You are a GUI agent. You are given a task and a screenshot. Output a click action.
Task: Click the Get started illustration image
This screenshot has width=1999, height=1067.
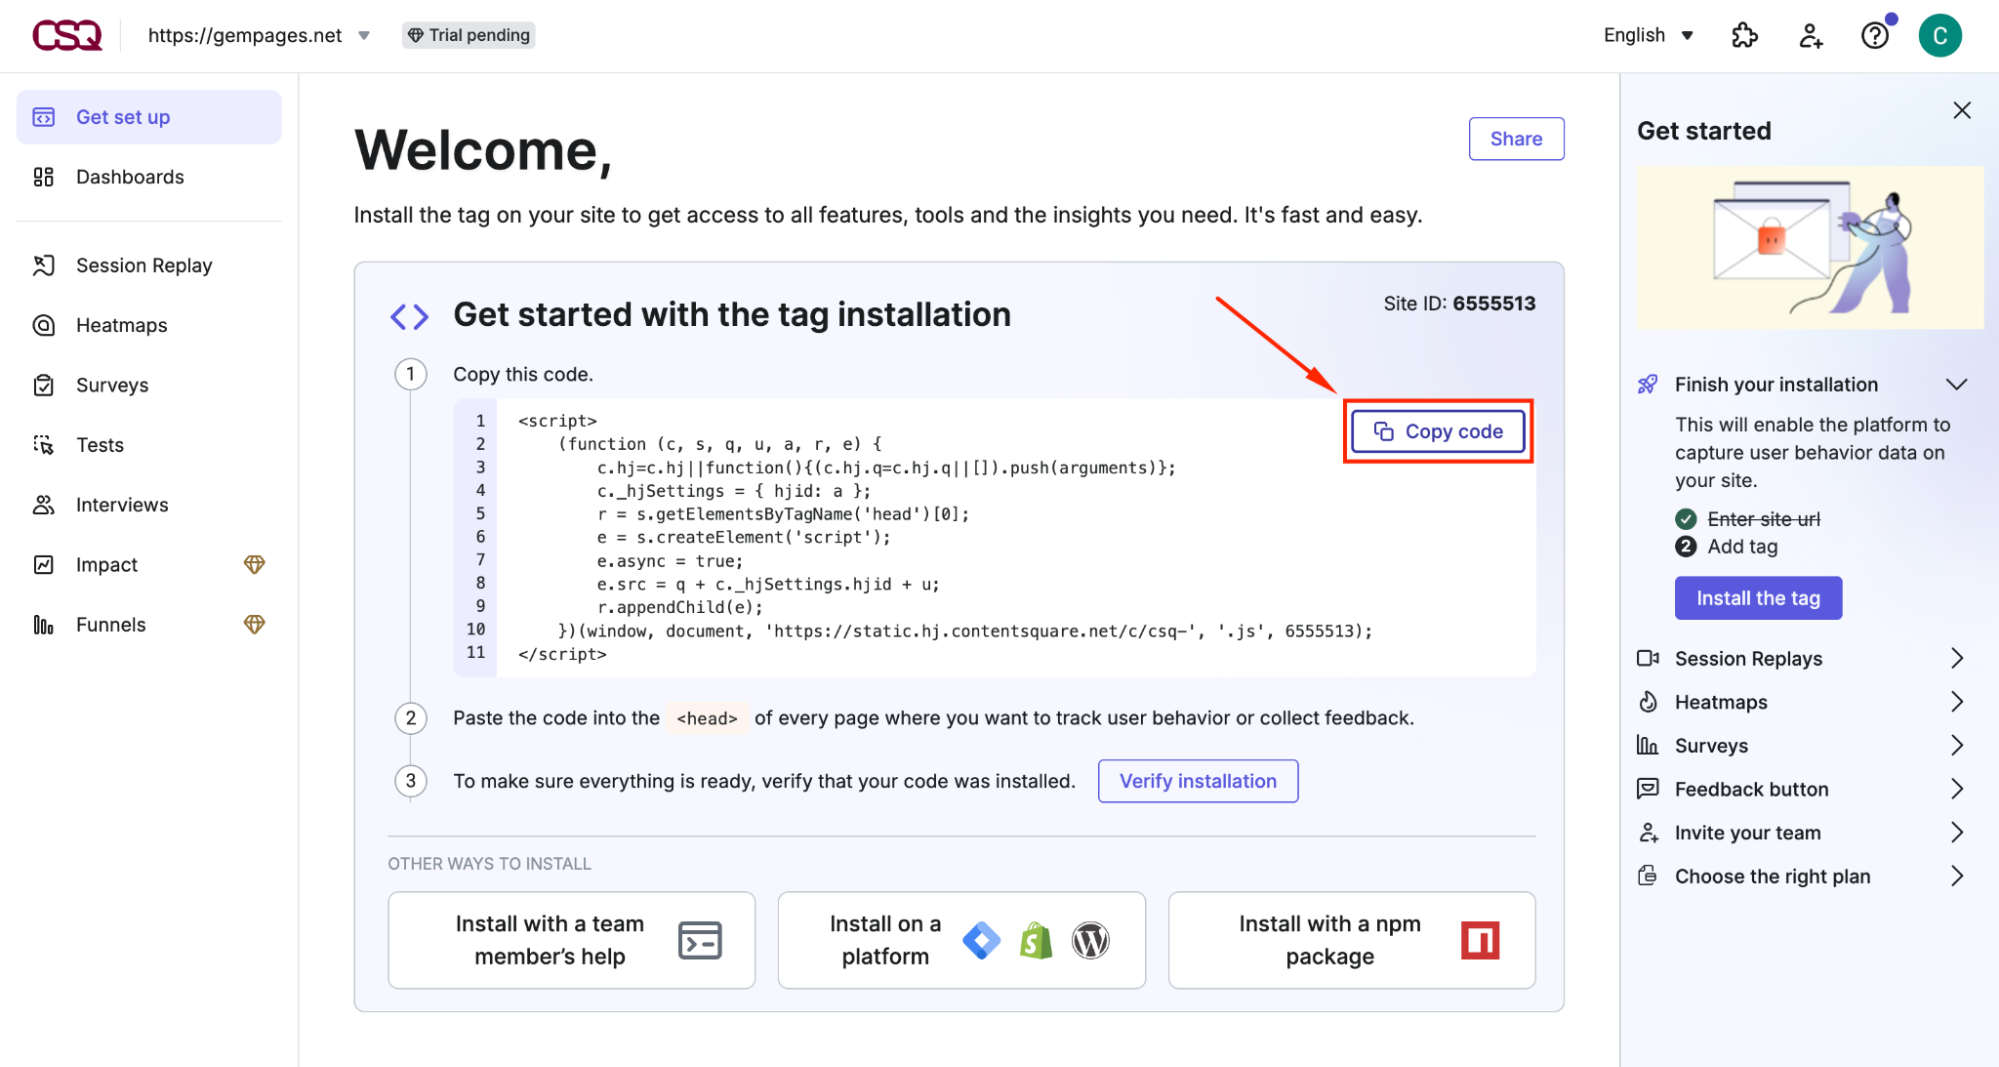(x=1810, y=248)
